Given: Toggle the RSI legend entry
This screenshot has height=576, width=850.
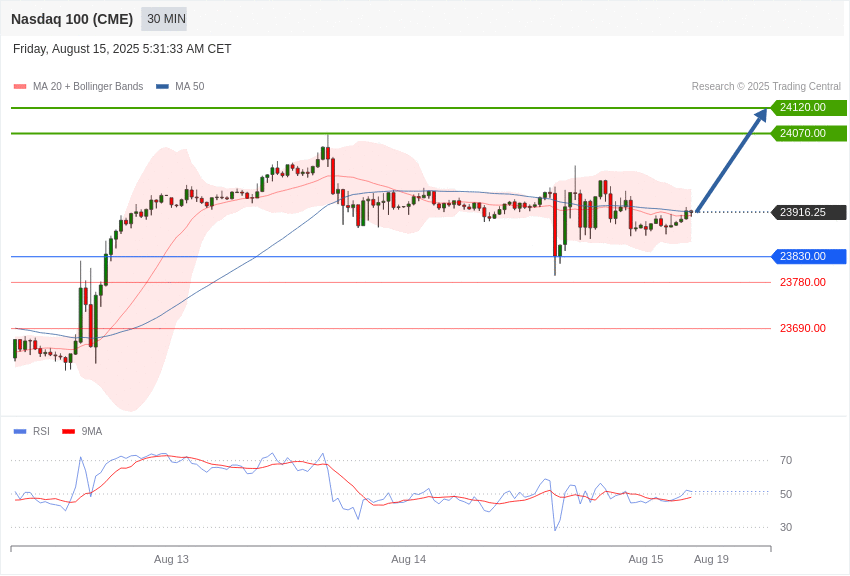Looking at the screenshot, I should click(x=32, y=431).
